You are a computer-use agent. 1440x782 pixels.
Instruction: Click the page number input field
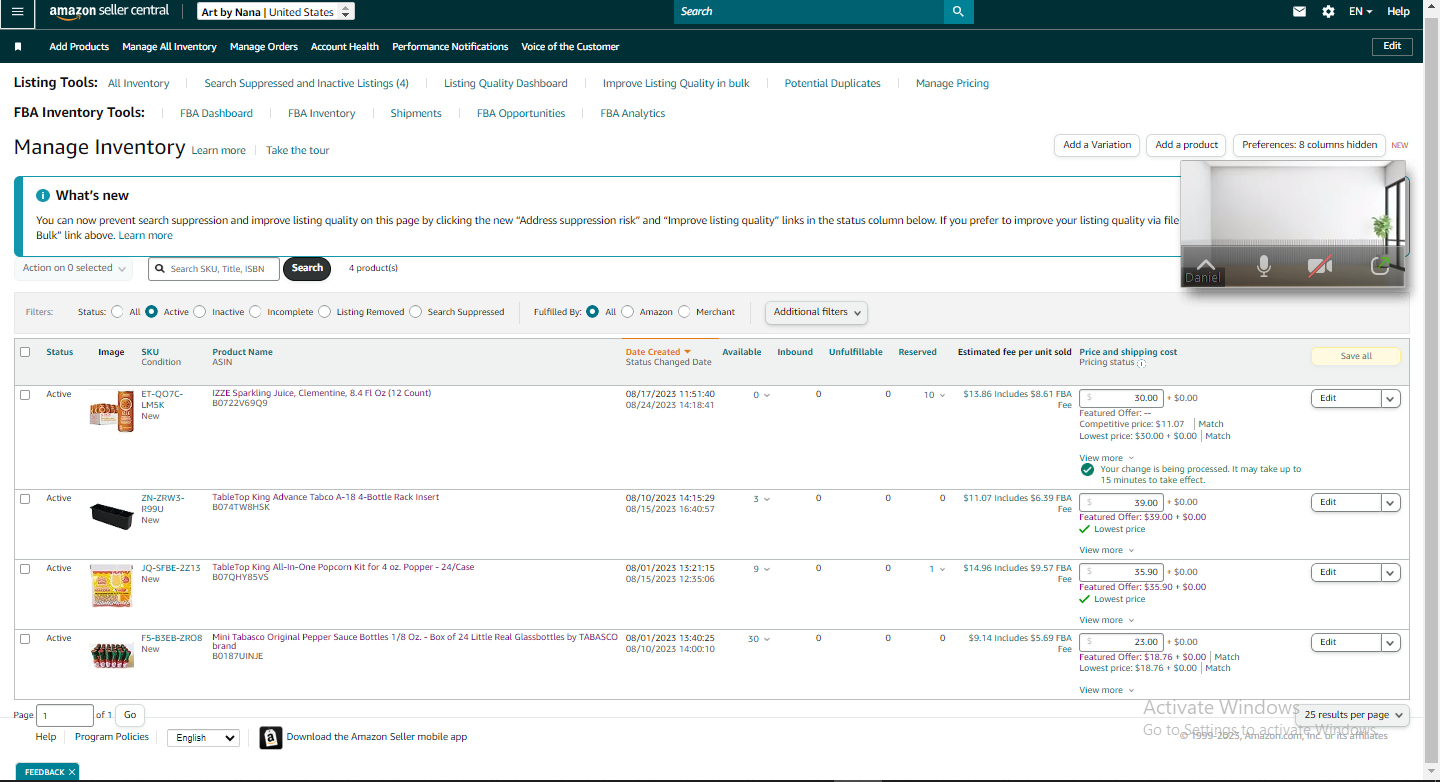[x=65, y=715]
